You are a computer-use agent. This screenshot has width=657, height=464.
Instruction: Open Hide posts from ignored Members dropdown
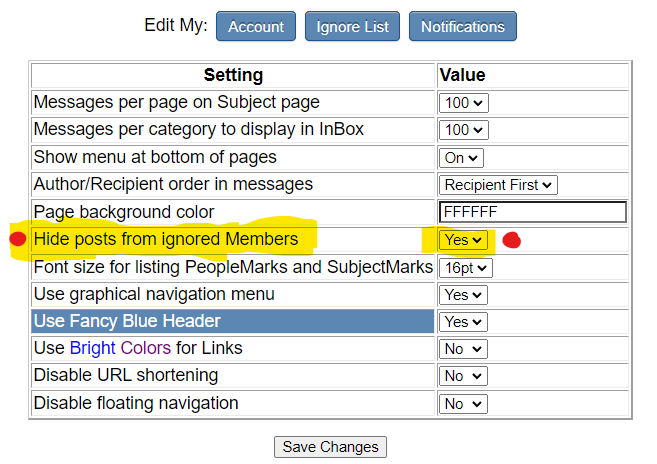click(464, 240)
